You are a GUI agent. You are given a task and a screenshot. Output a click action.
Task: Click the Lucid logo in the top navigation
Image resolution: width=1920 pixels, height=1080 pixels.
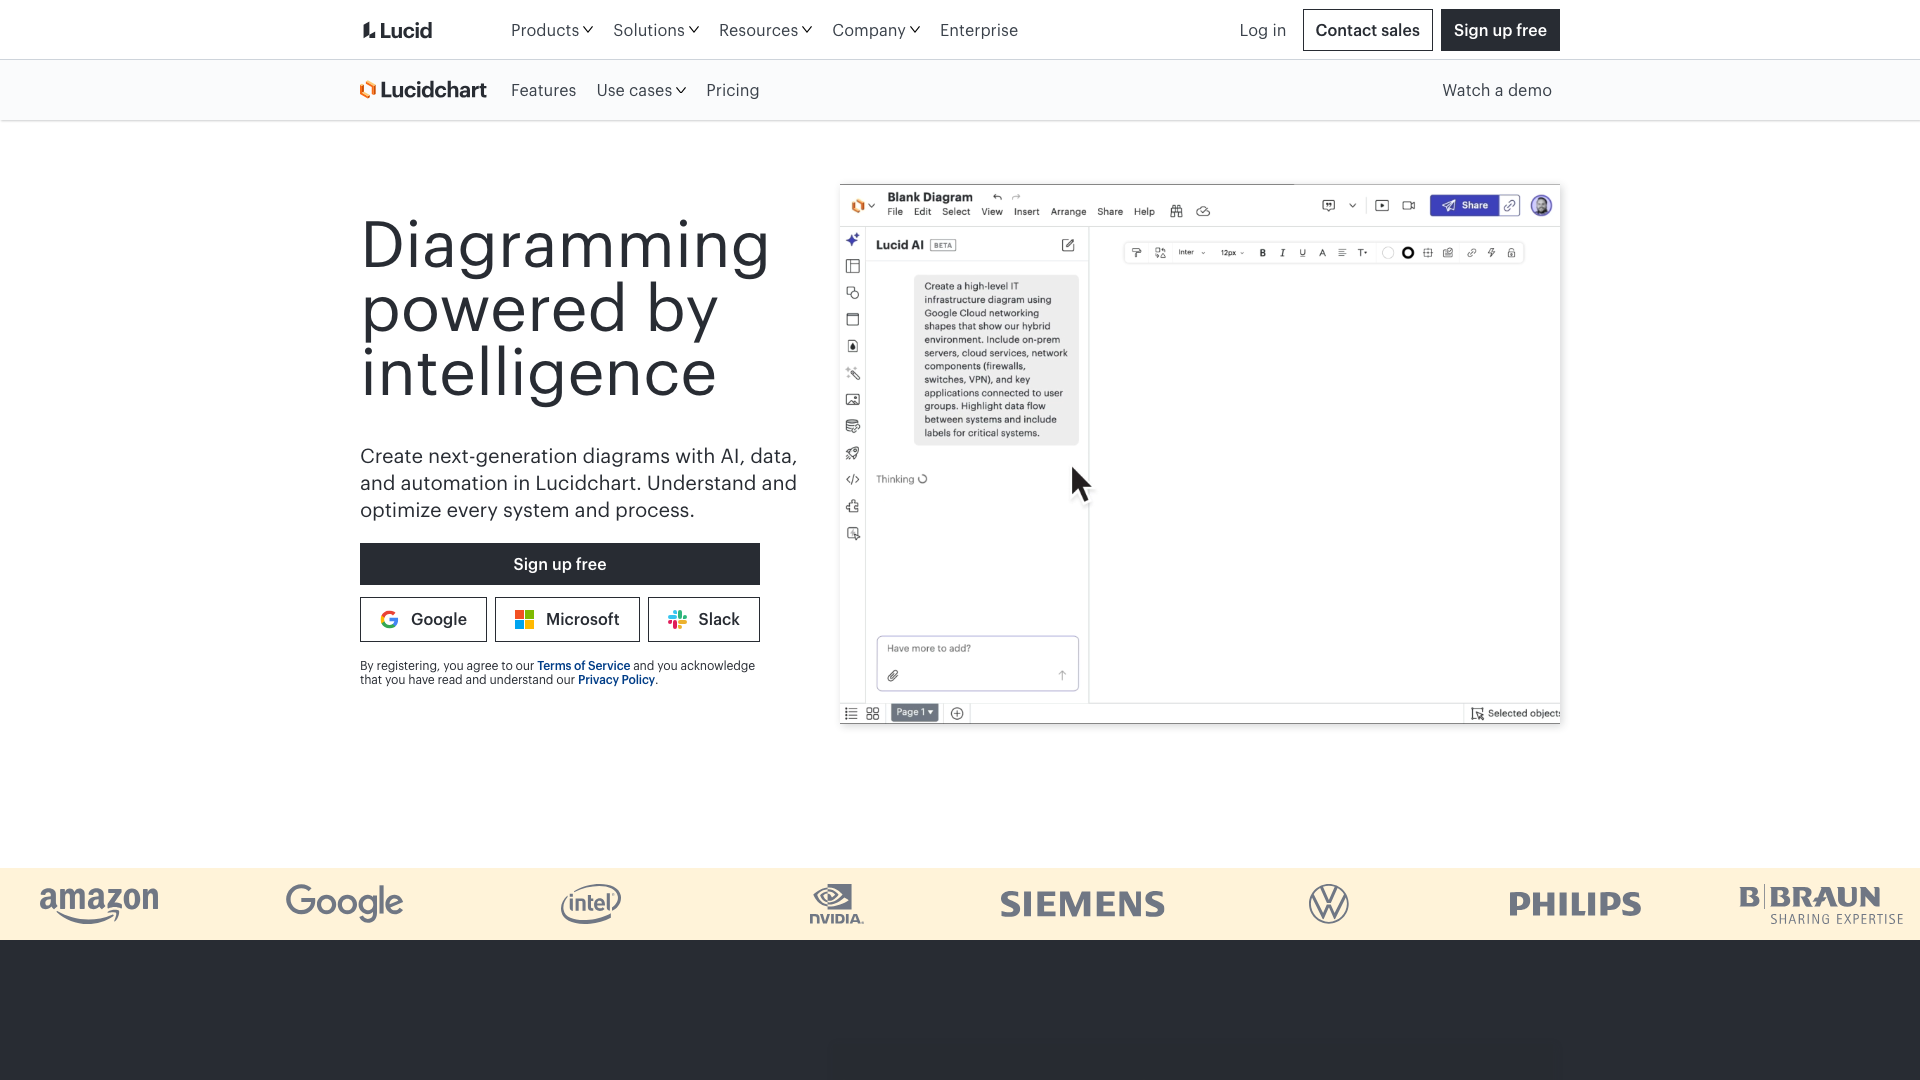click(x=397, y=30)
